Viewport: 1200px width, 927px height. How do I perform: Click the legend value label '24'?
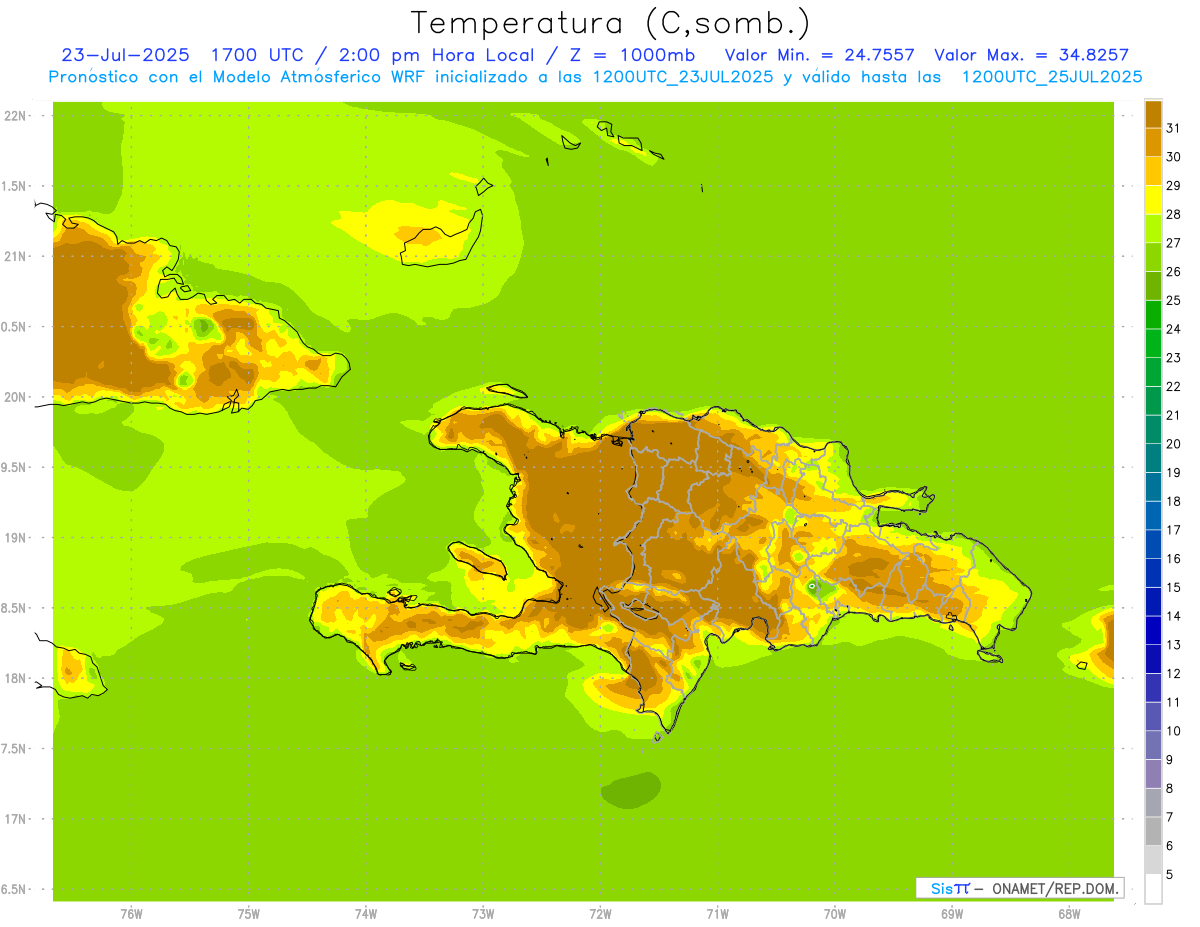click(1173, 329)
